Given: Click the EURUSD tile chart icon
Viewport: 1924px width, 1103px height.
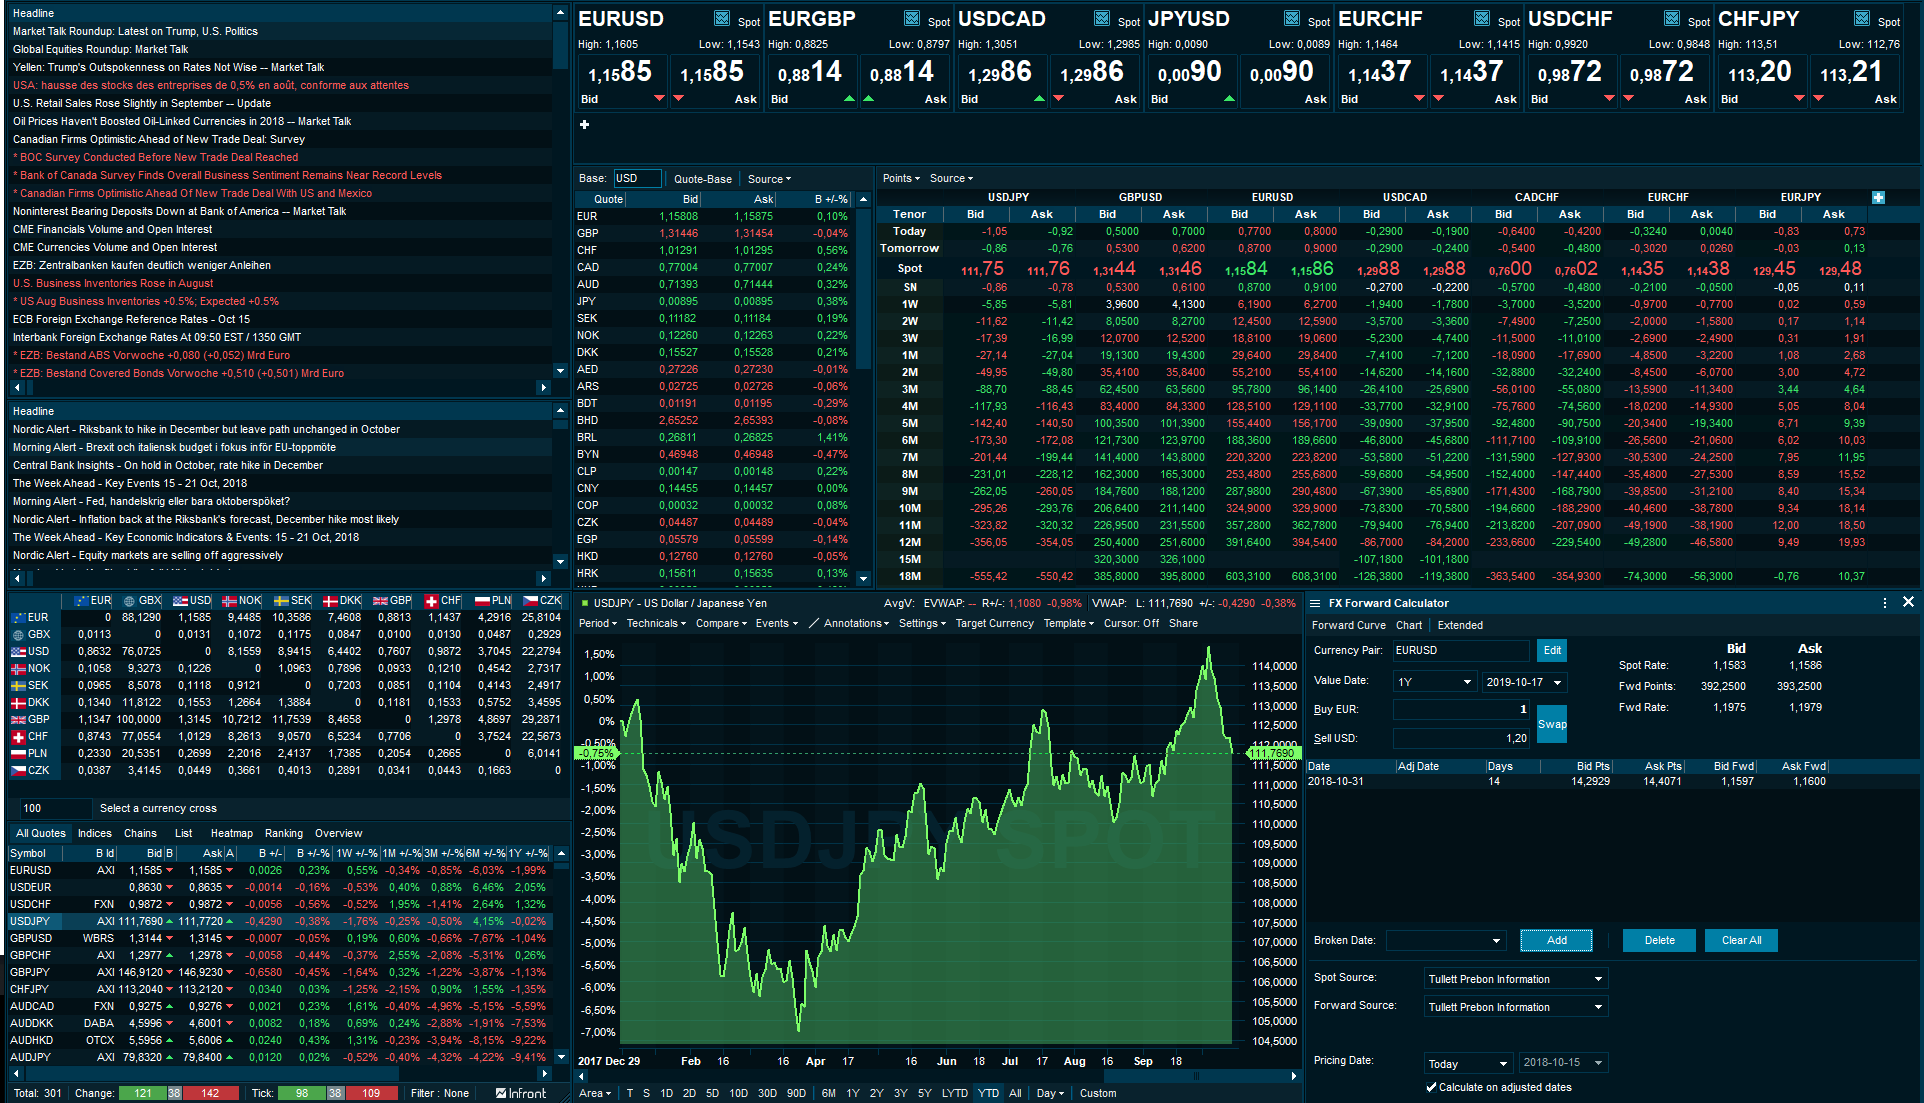Looking at the screenshot, I should (x=722, y=18).
